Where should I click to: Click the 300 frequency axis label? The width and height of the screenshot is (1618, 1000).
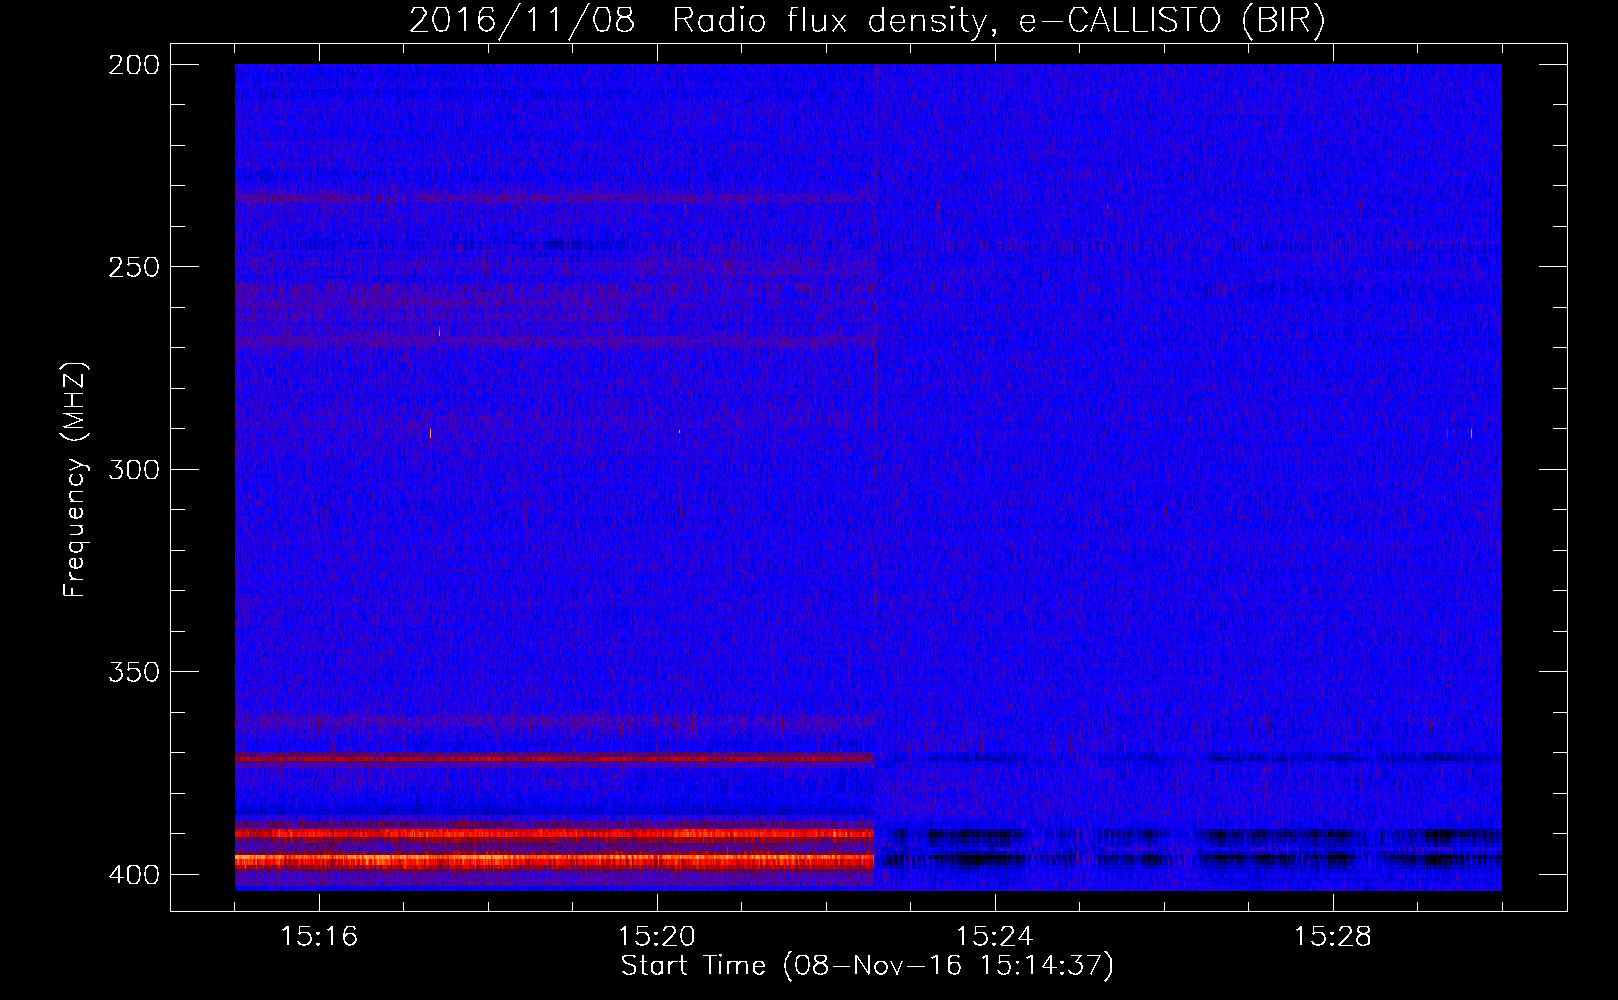(134, 470)
